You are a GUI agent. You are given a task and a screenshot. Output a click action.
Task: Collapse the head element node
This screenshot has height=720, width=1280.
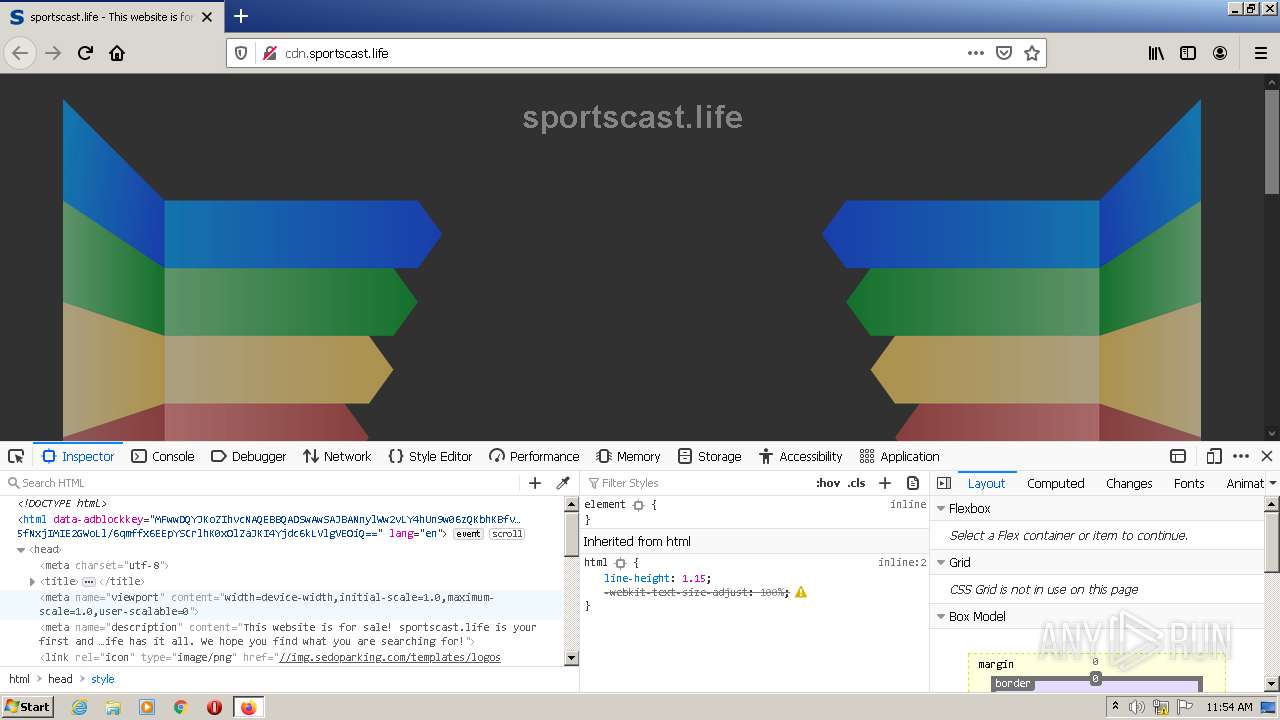pyautogui.click(x=21, y=550)
